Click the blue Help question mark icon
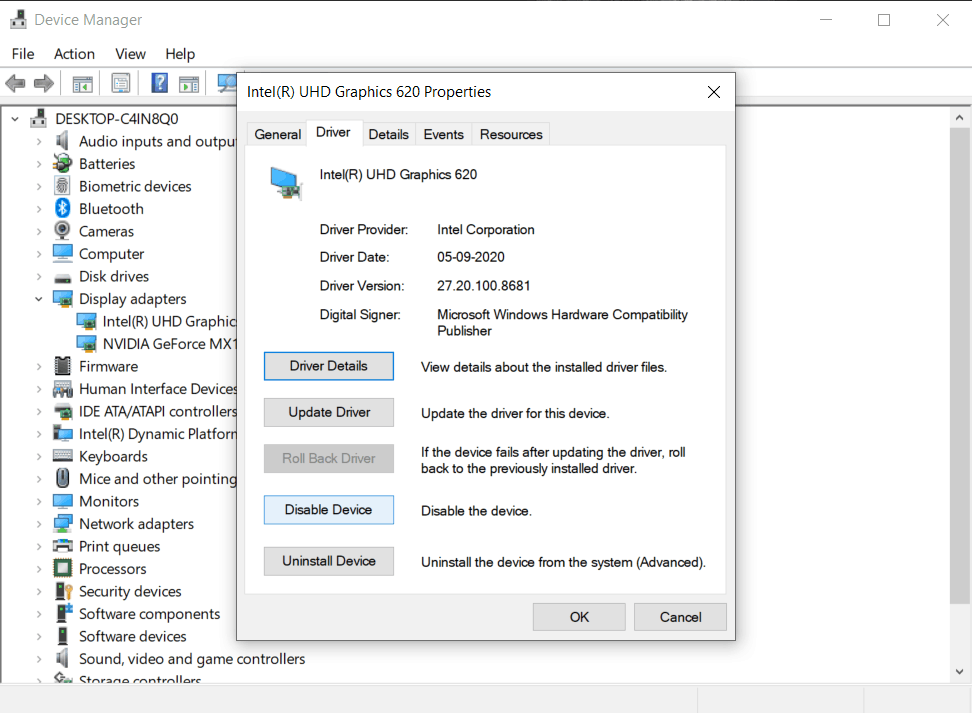The width and height of the screenshot is (972, 713). tap(159, 84)
